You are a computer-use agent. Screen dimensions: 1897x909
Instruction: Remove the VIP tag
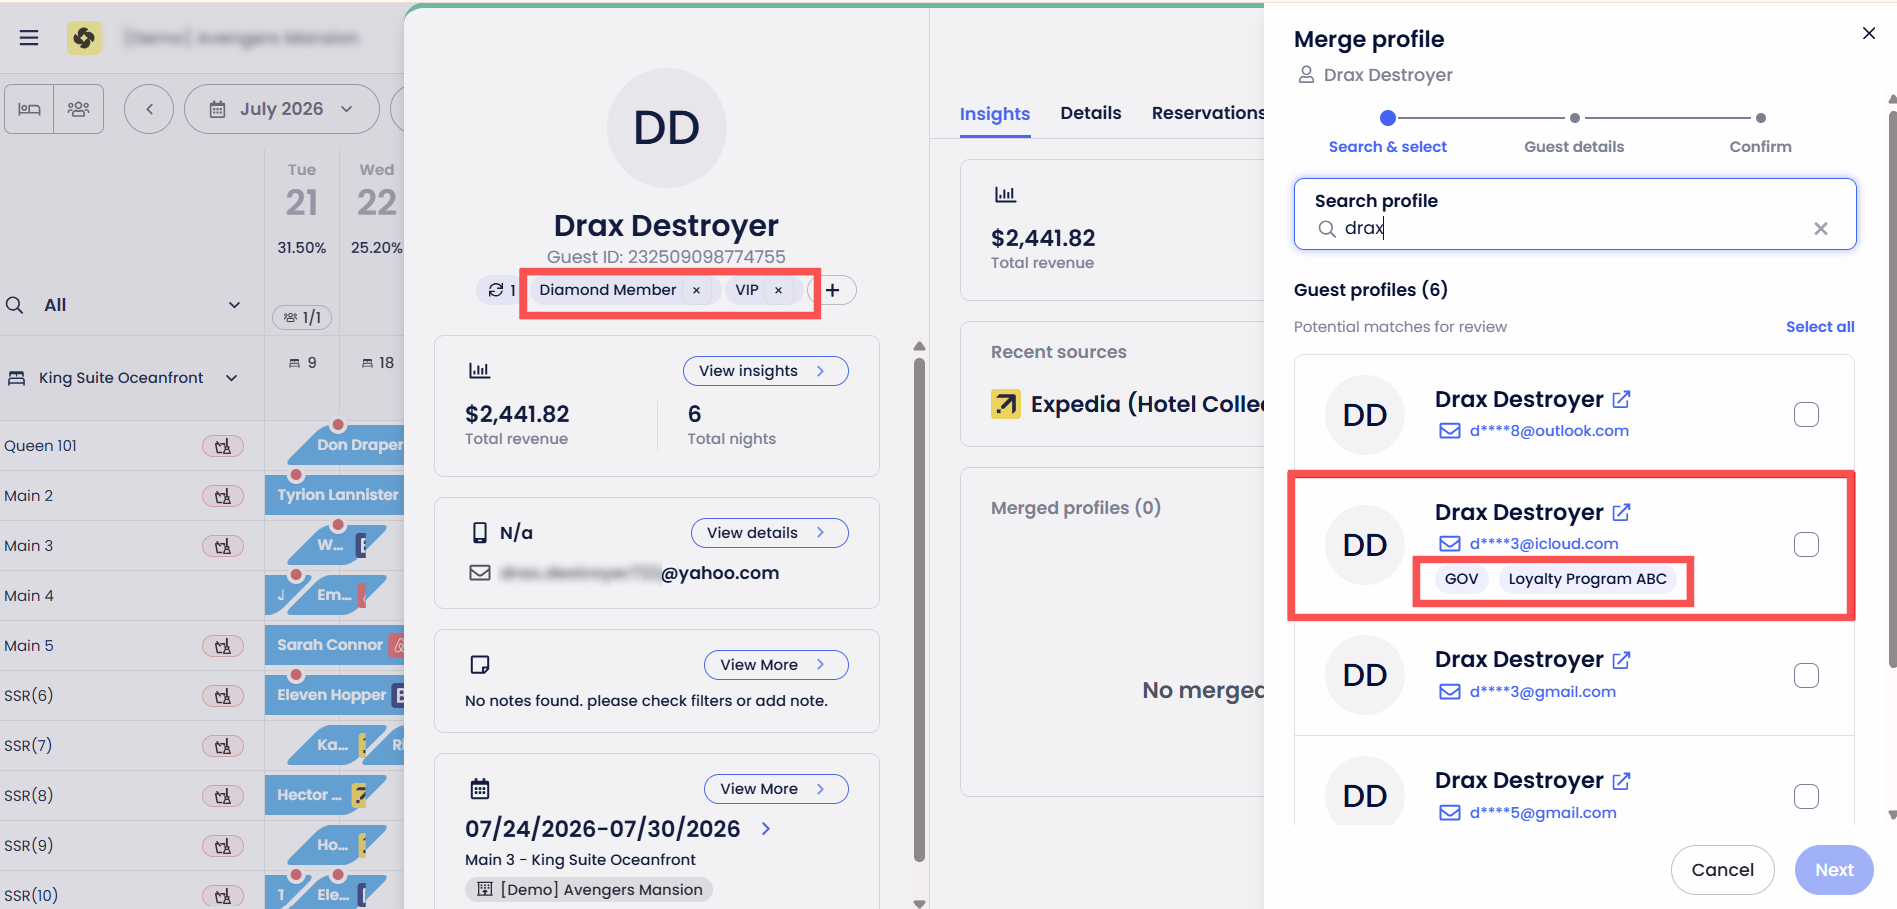(x=778, y=290)
